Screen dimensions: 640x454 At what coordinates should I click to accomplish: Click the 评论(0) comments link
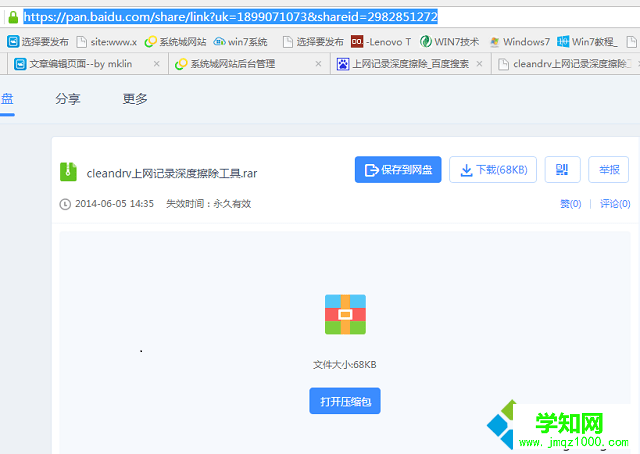tap(615, 204)
